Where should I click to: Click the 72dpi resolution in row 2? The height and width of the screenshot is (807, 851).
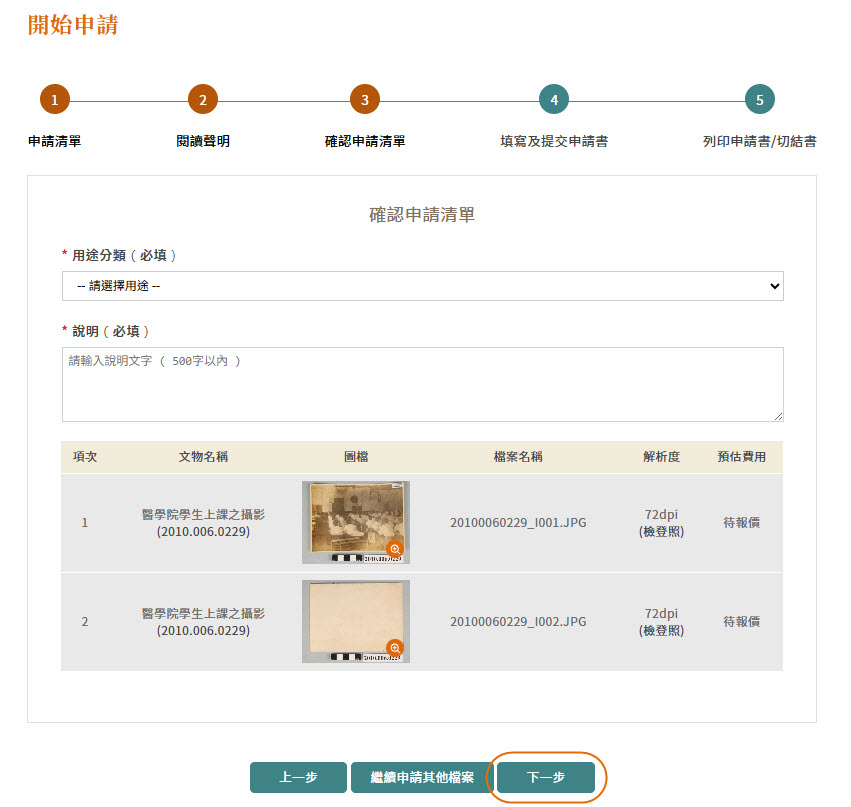click(661, 613)
